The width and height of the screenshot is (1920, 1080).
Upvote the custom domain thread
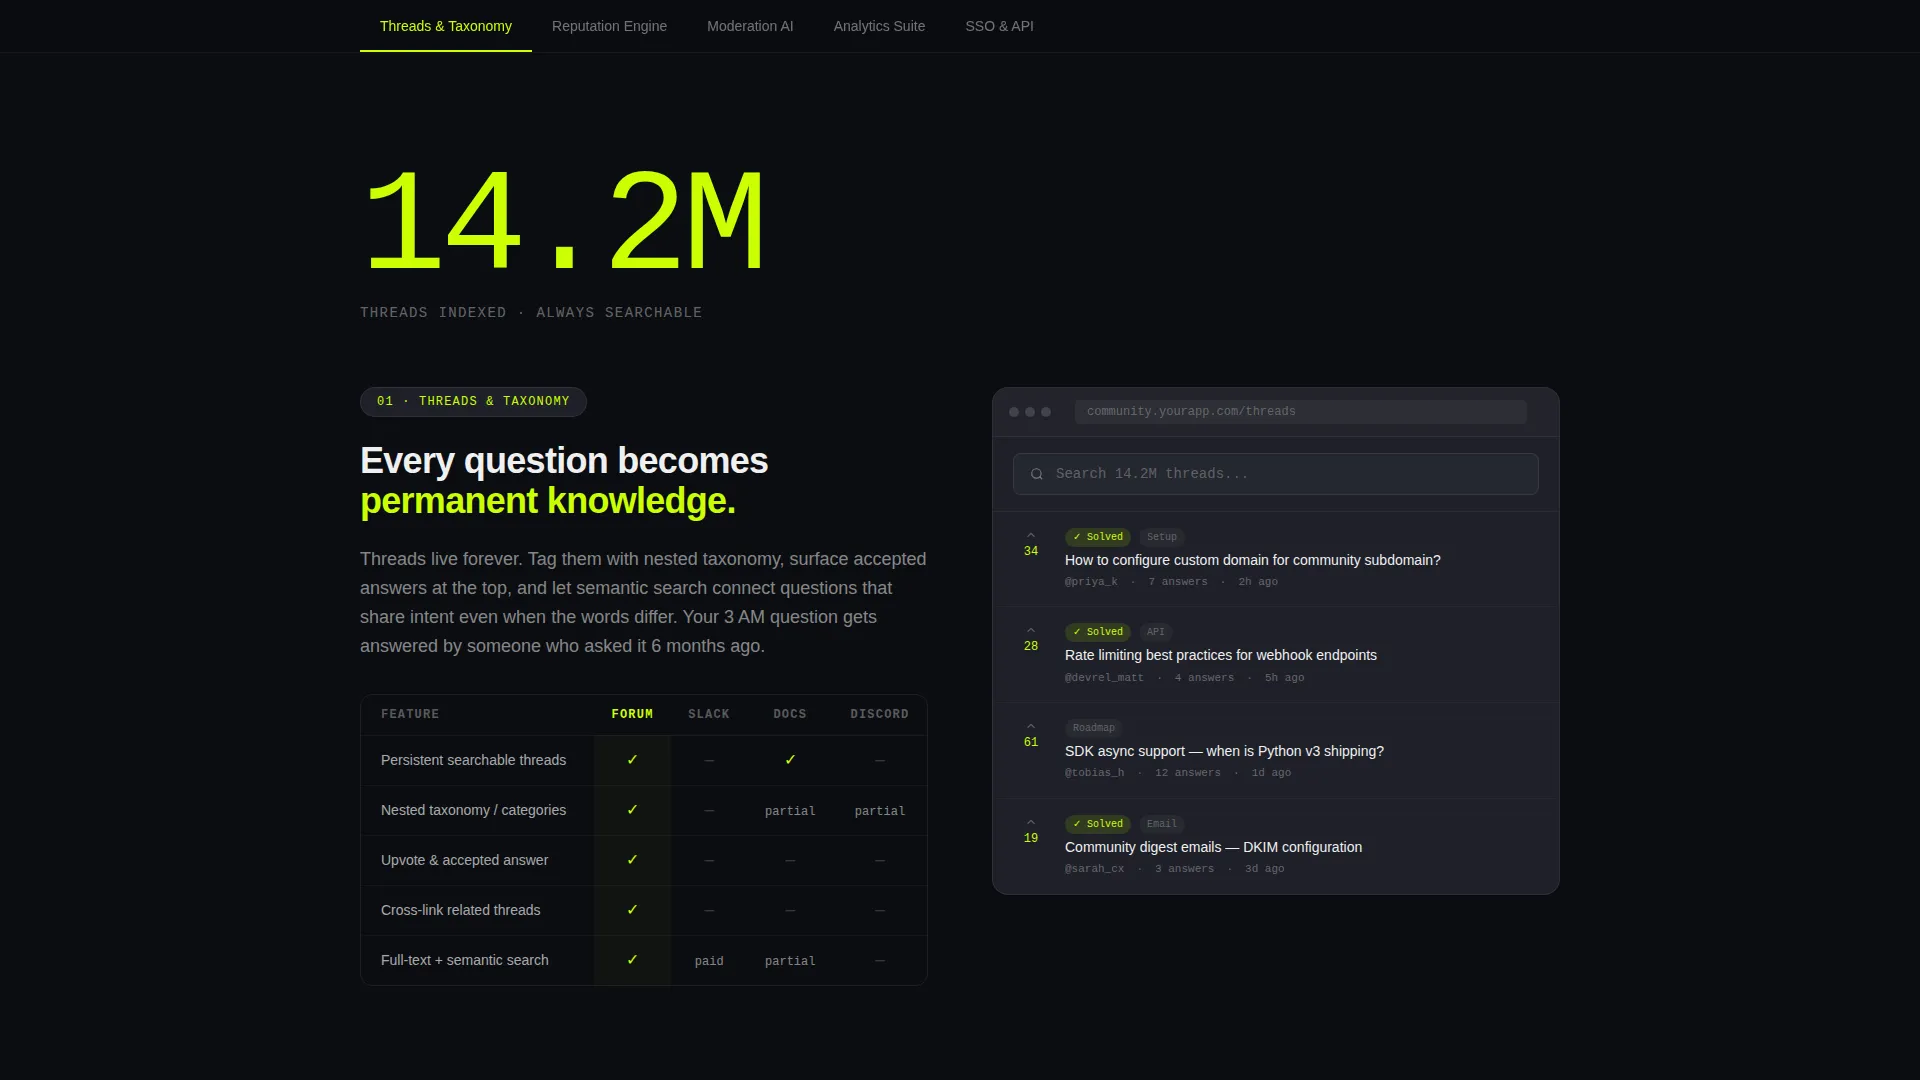(1031, 535)
